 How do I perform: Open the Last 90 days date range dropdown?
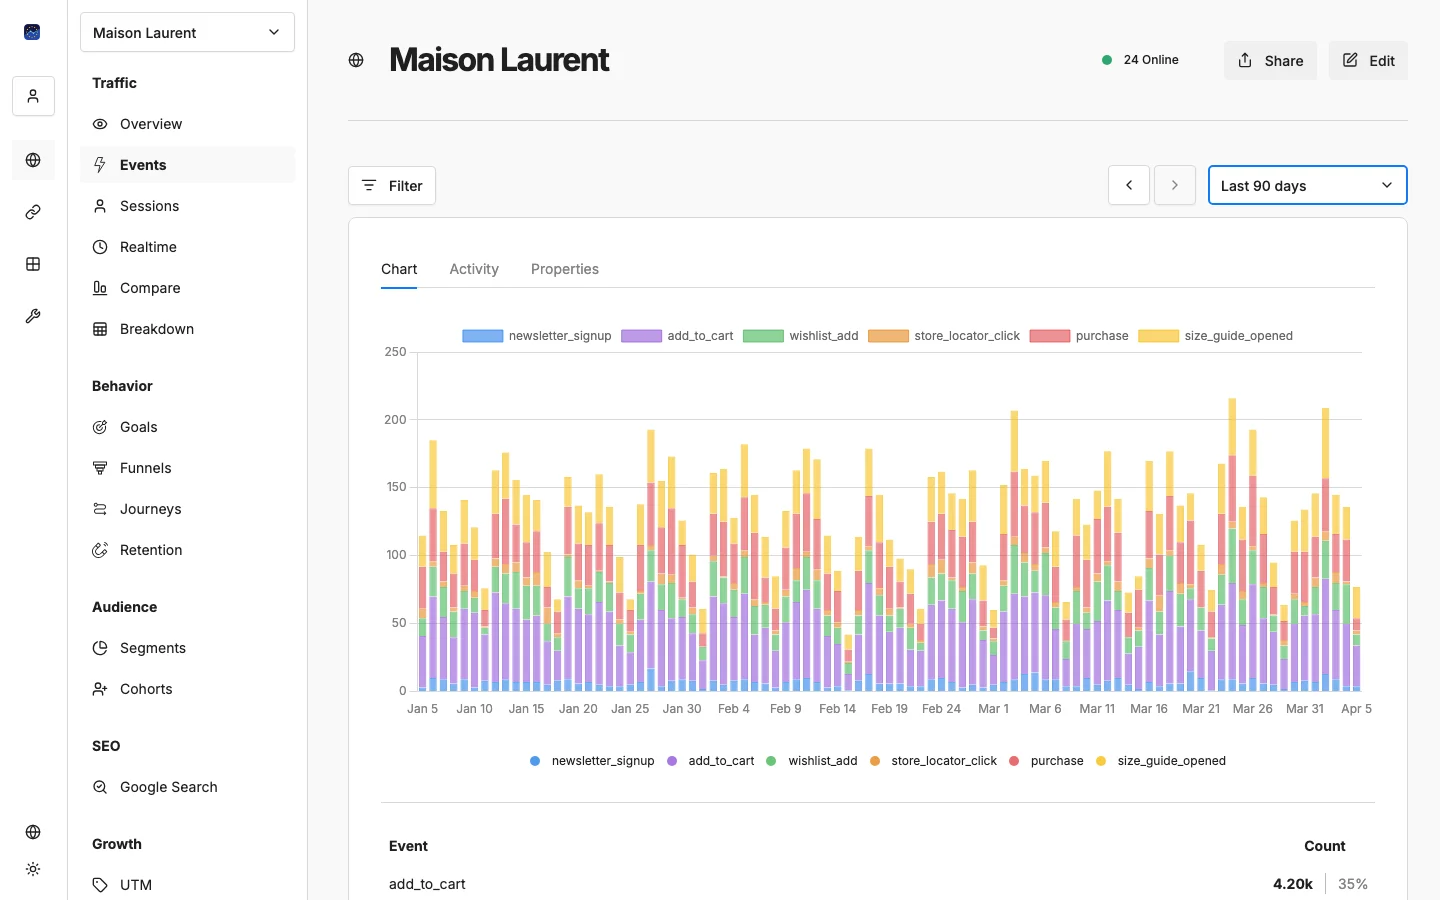pyautogui.click(x=1308, y=185)
